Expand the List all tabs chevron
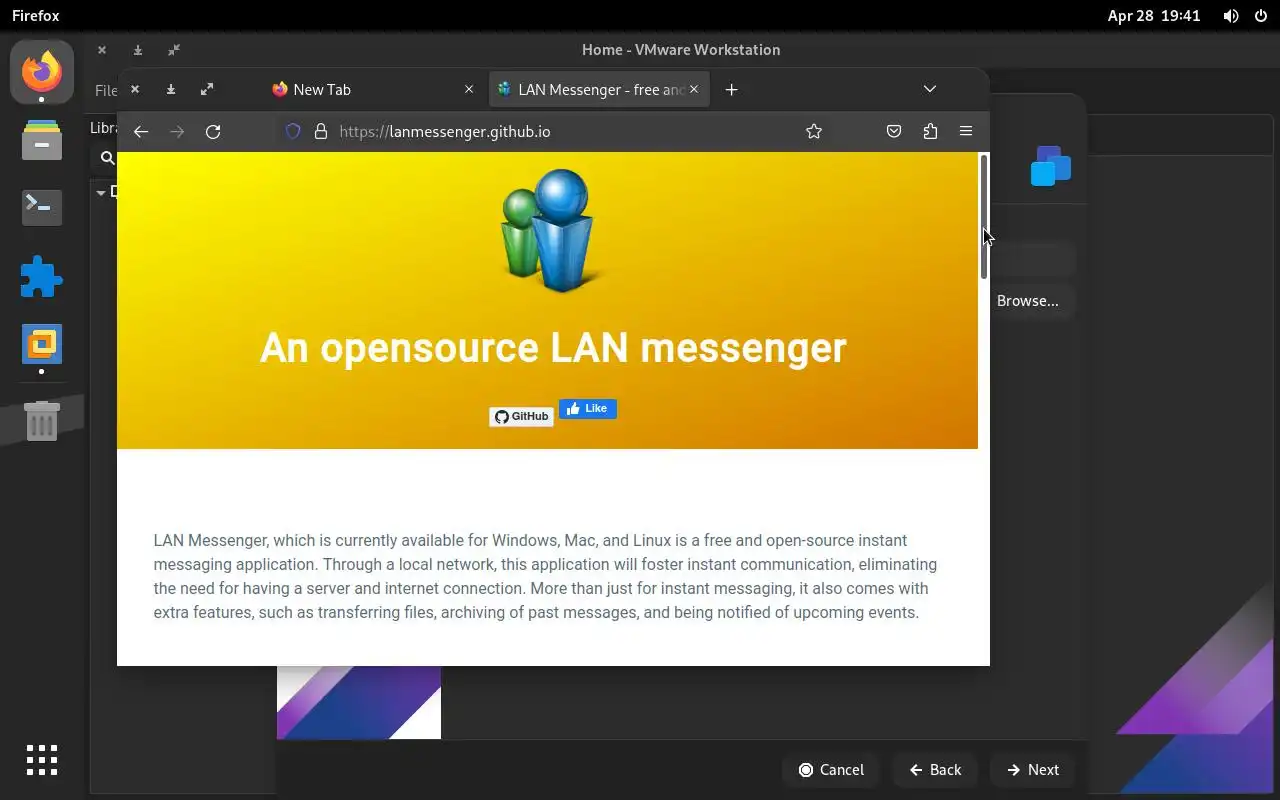This screenshot has height=800, width=1280. (x=930, y=89)
